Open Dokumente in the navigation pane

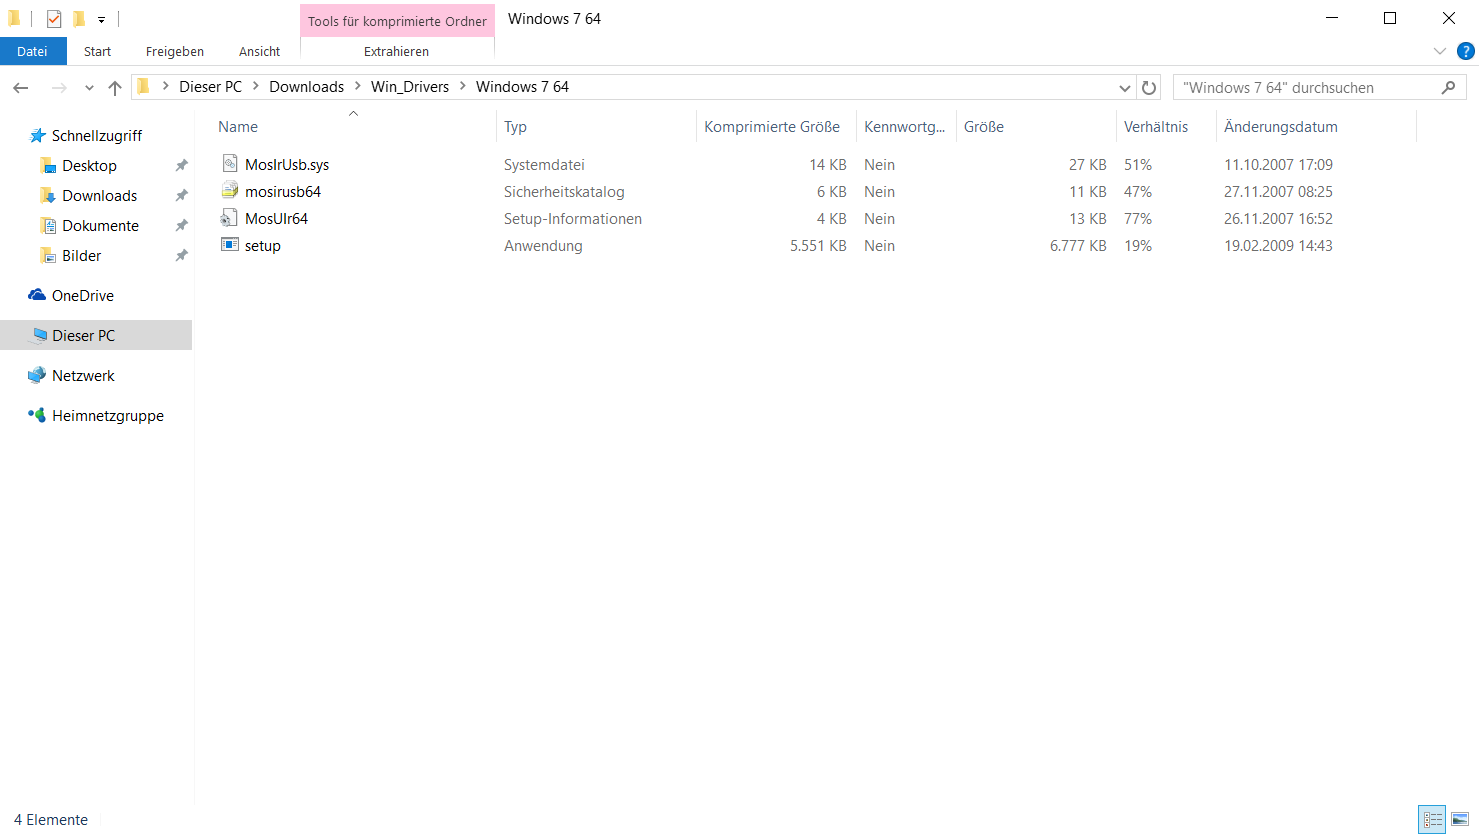click(x=100, y=225)
